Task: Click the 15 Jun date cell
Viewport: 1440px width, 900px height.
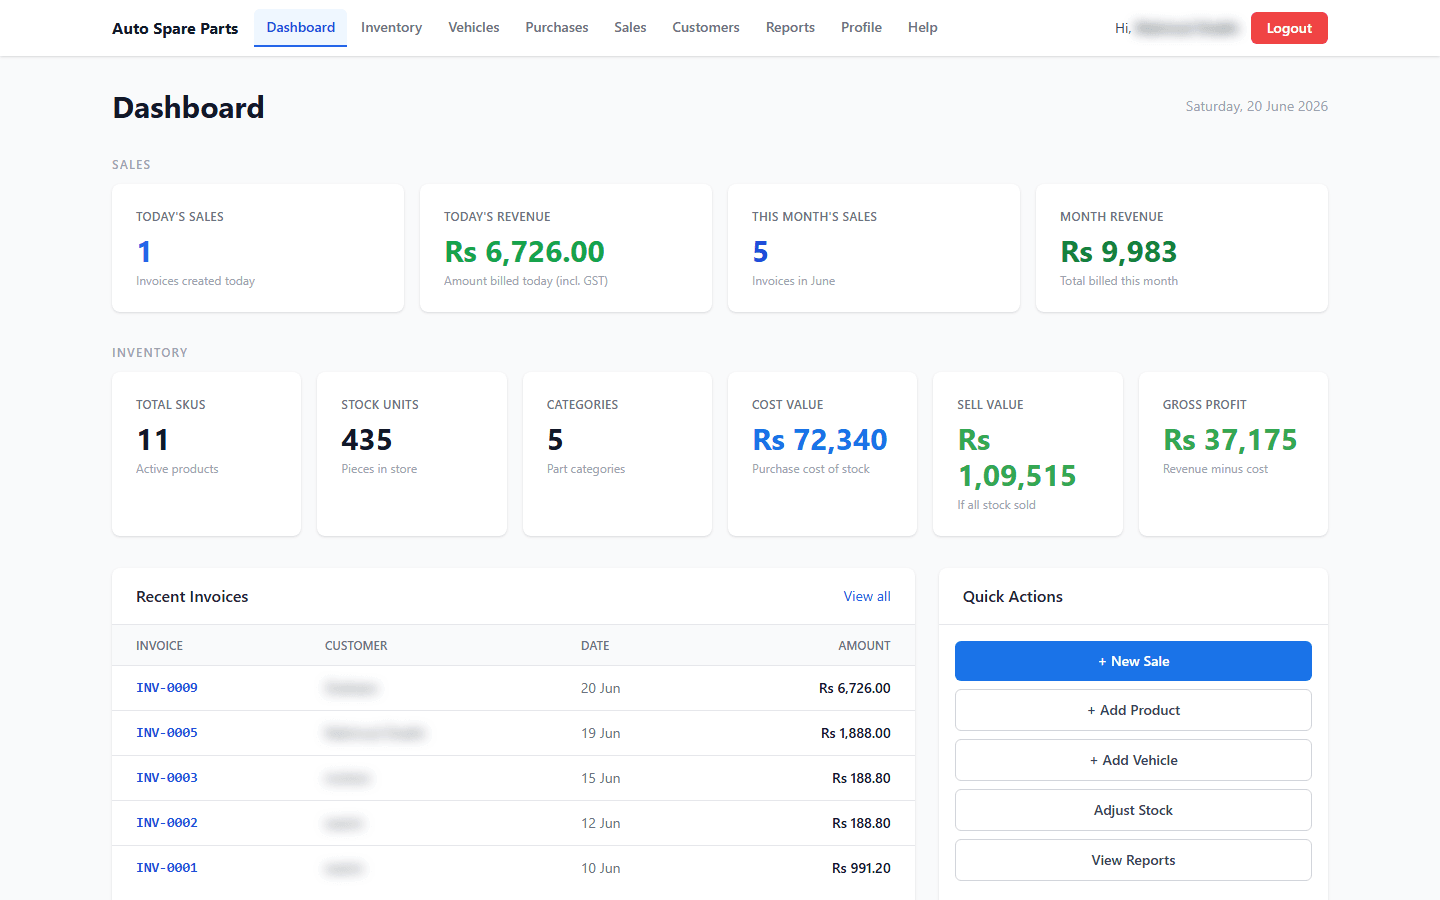Action: pos(601,778)
